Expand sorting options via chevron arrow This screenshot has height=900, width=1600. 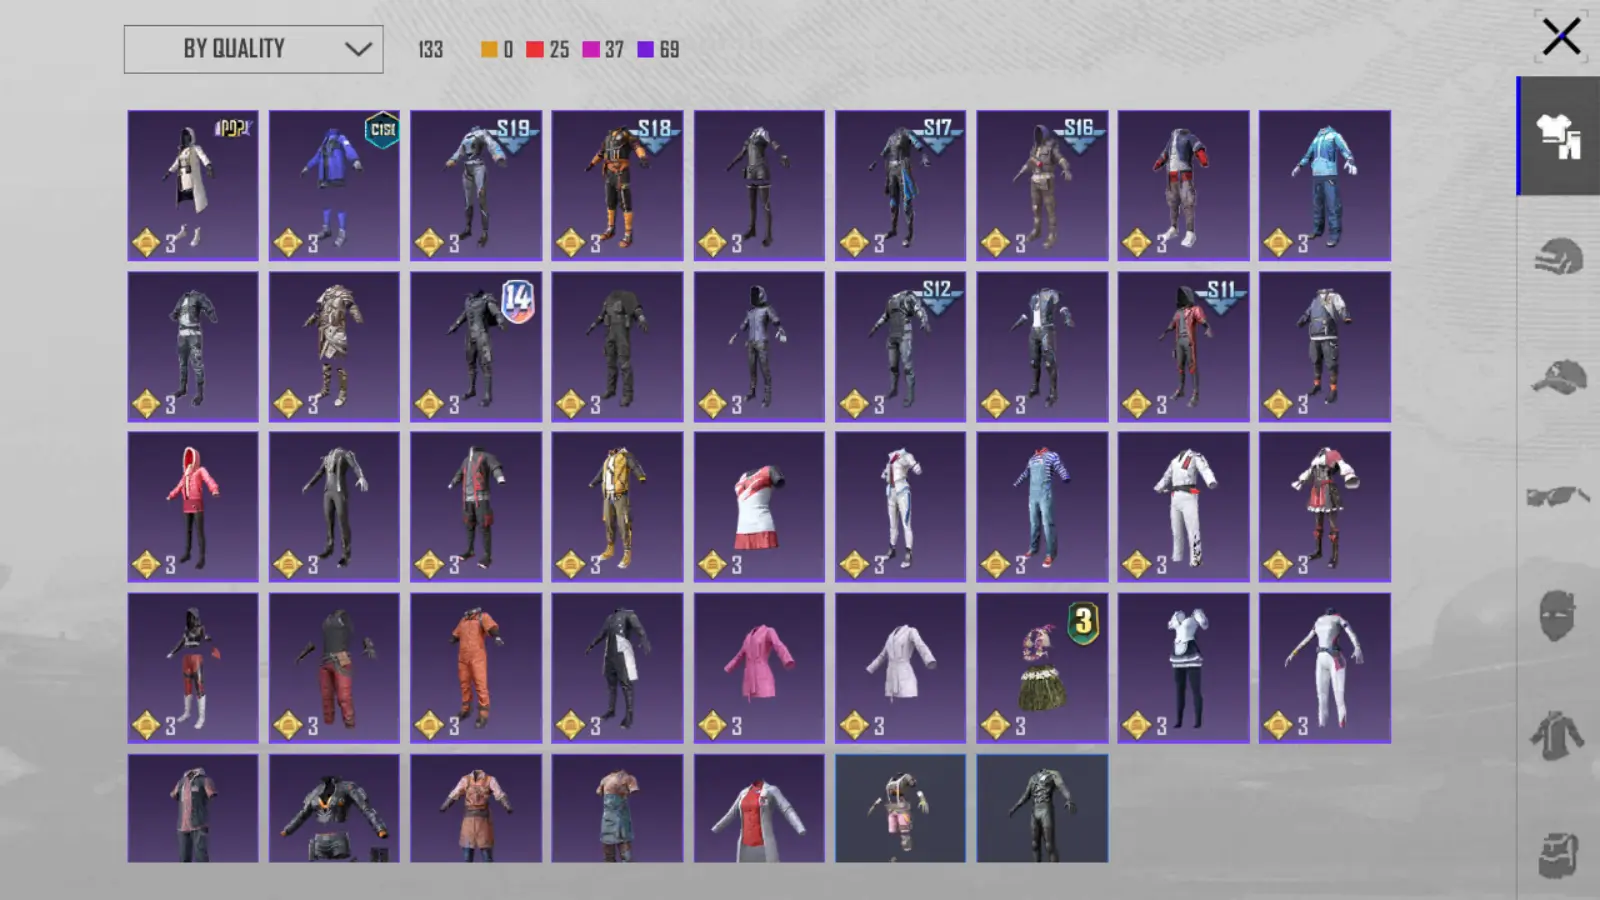[x=358, y=49]
